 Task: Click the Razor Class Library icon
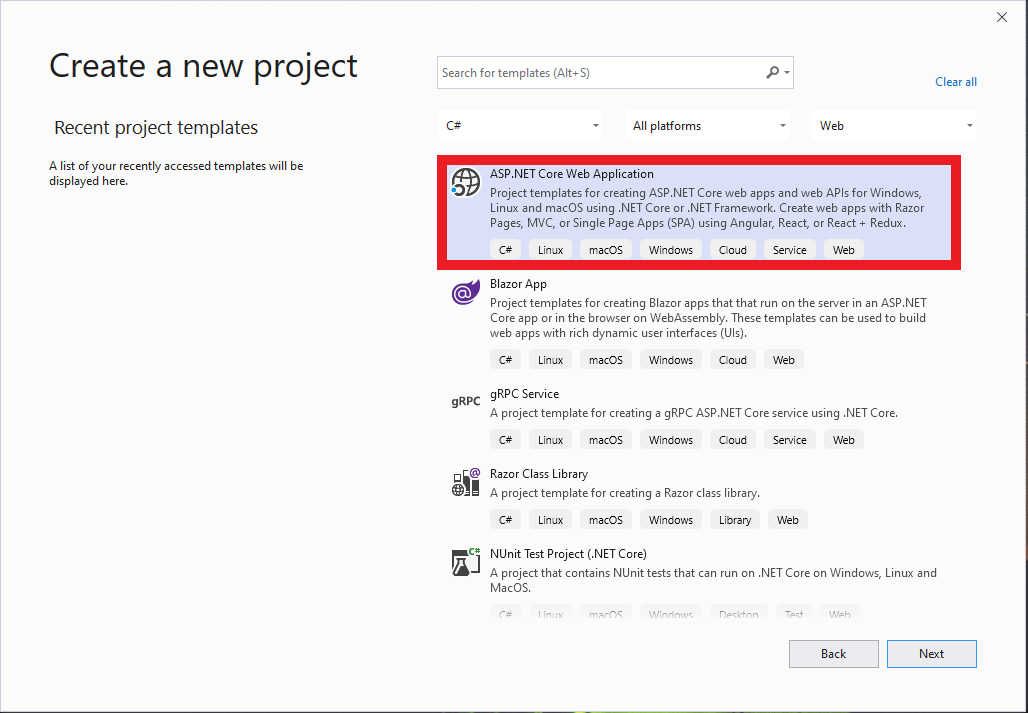pyautogui.click(x=466, y=482)
